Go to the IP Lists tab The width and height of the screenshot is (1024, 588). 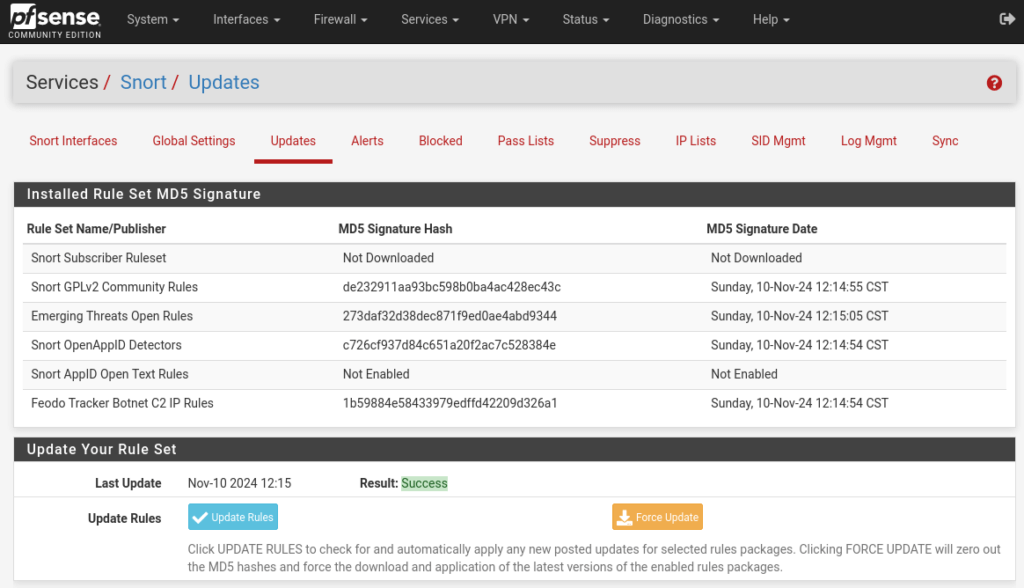coord(696,141)
